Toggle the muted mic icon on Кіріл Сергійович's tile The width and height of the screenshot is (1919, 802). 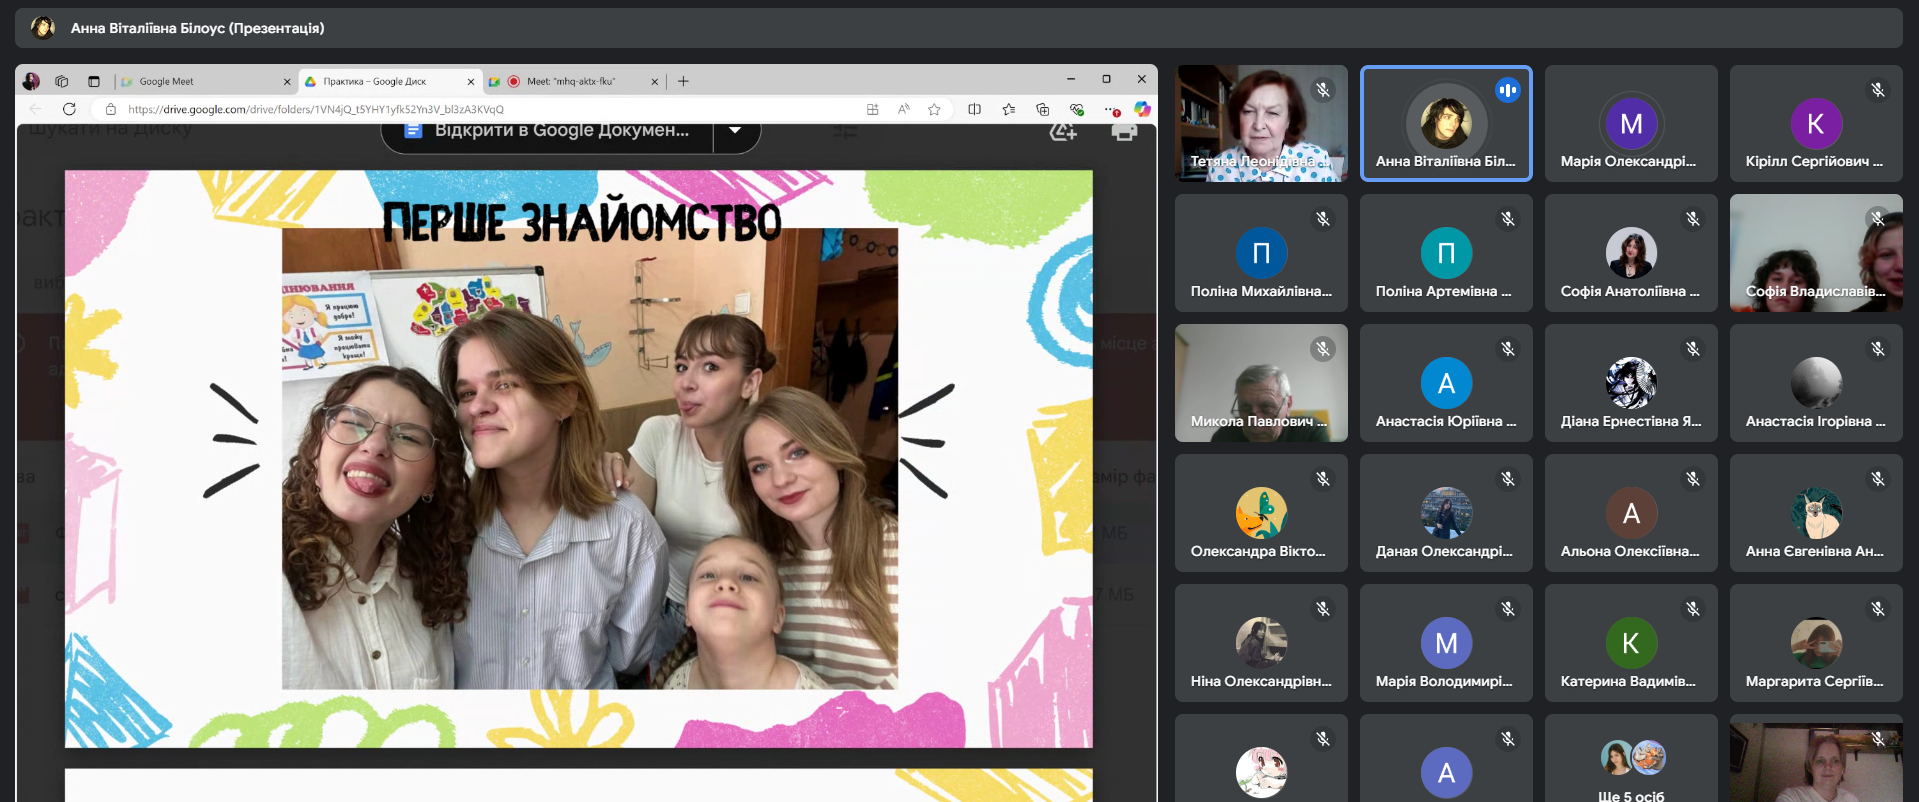[x=1877, y=90]
